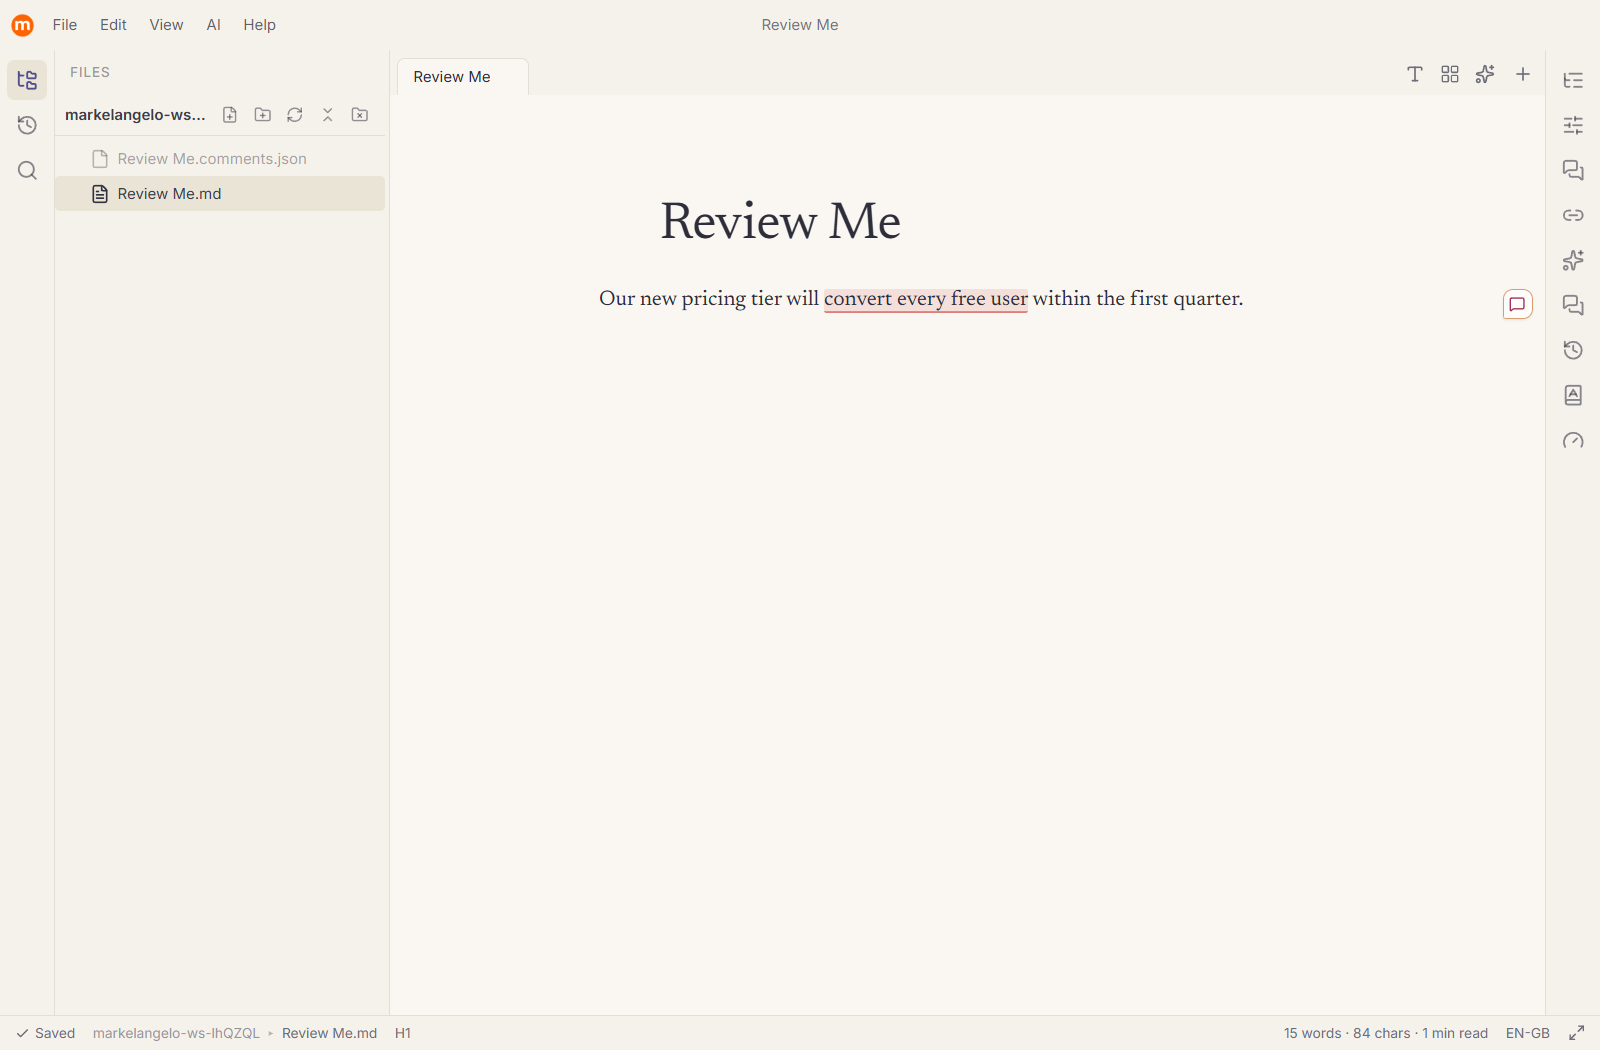Image resolution: width=1600 pixels, height=1050 pixels.
Task: Toggle fullscreen with the expand arrows icon
Action: [x=1577, y=1033]
